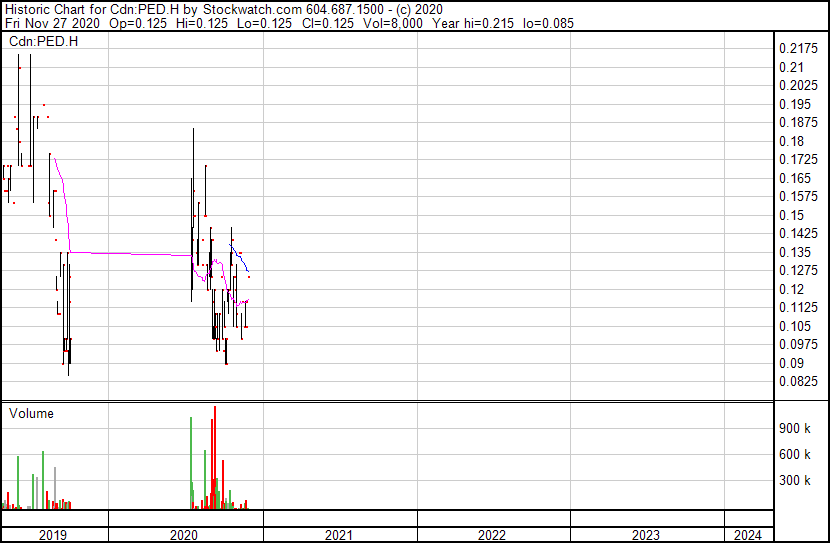Viewport: 830px width, 543px height.
Task: Click the 2019 year label on timeline
Action: [53, 535]
